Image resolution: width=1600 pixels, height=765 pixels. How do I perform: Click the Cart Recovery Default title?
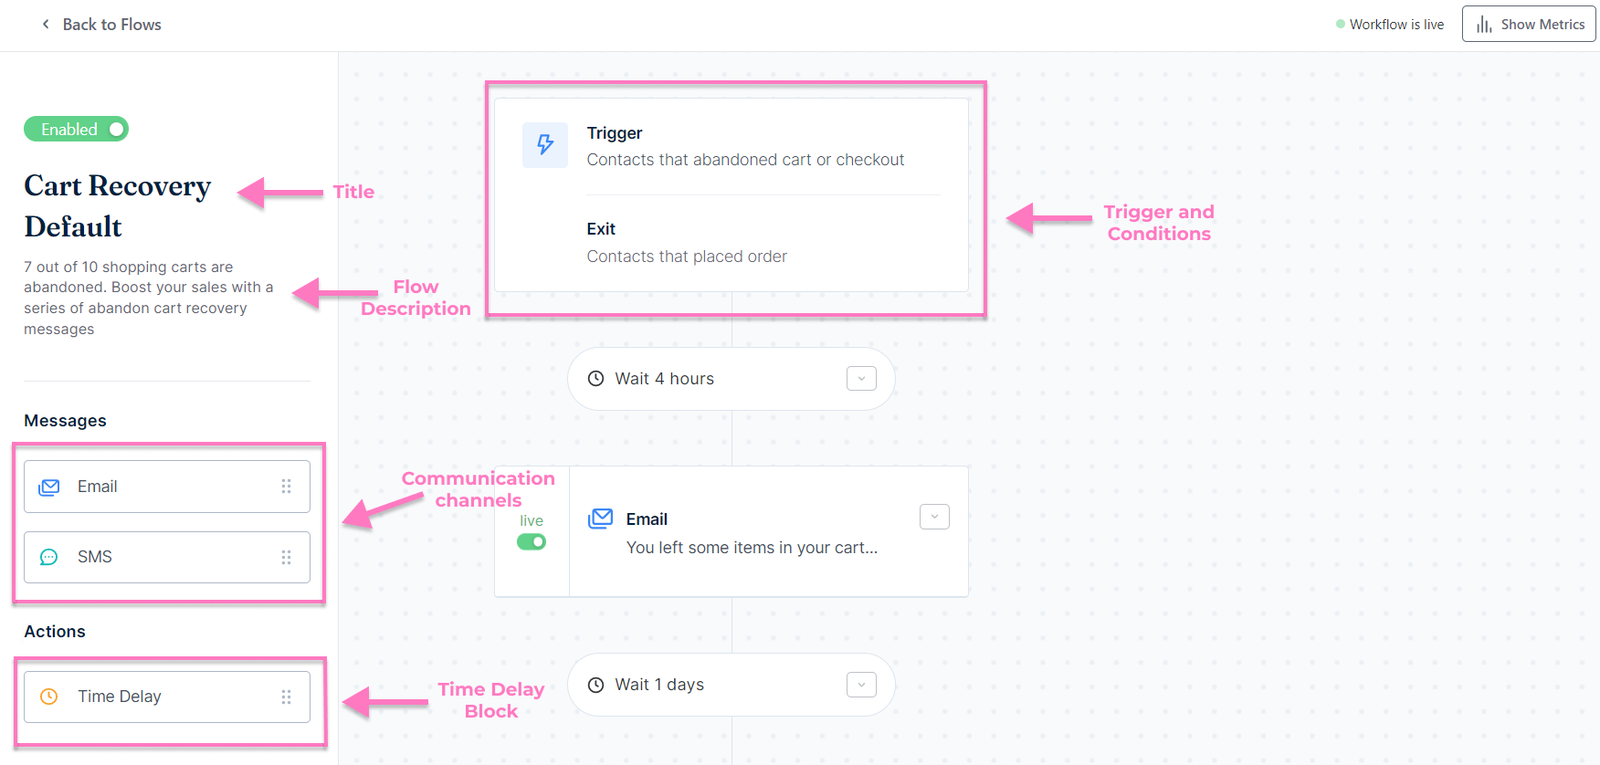click(x=117, y=206)
